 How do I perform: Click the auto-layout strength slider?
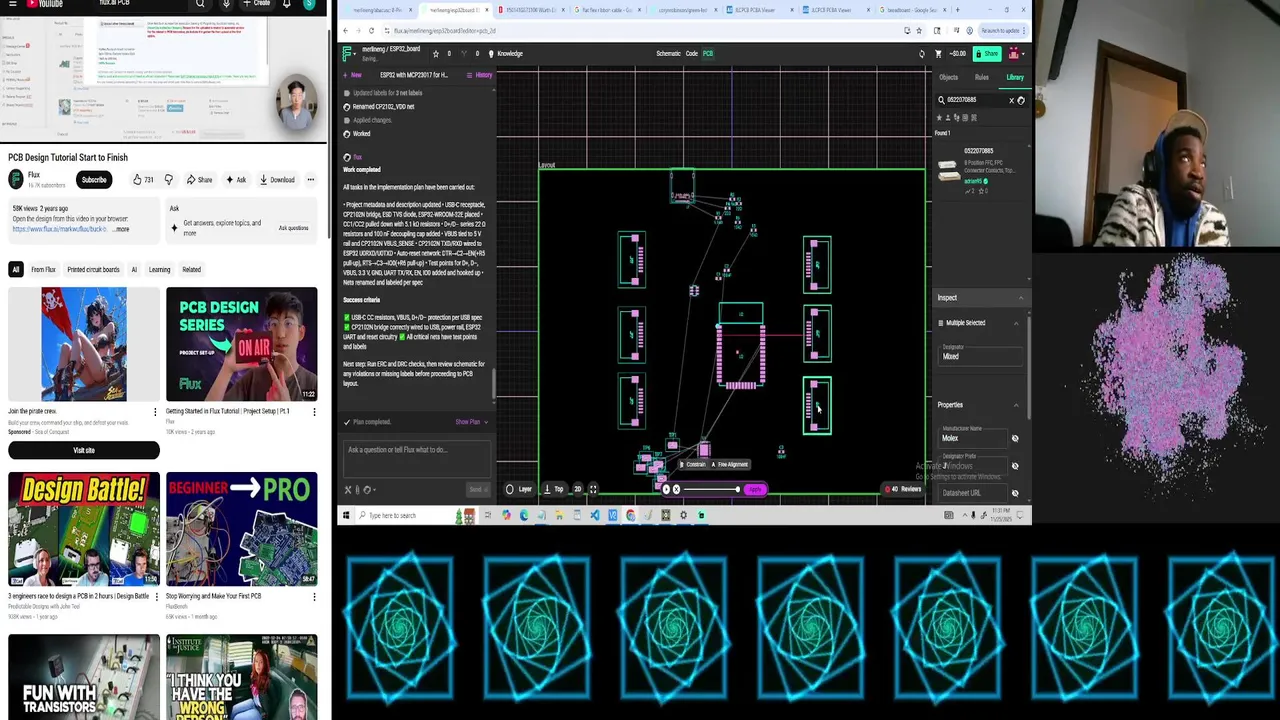[711, 489]
